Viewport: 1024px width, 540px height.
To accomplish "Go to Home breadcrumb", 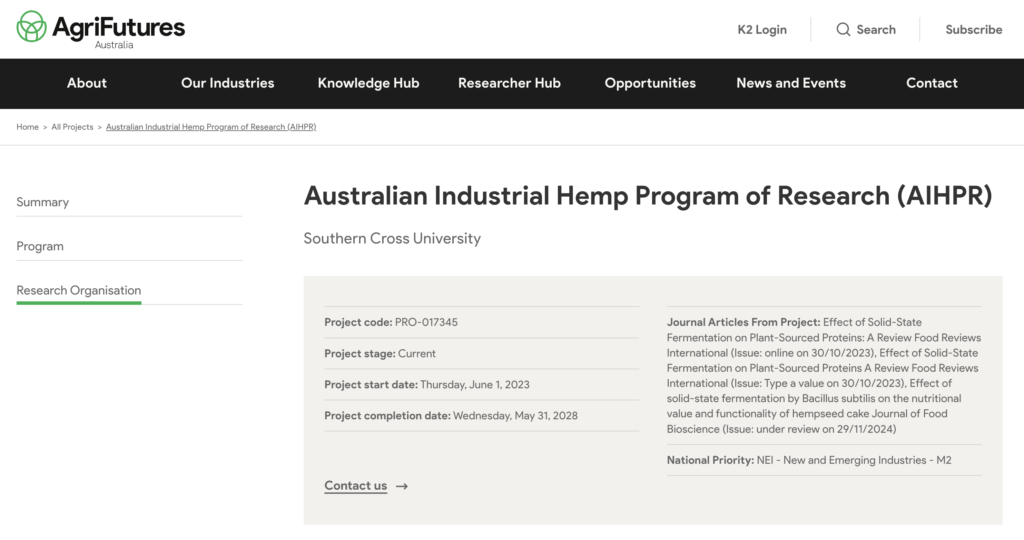I will (27, 127).
